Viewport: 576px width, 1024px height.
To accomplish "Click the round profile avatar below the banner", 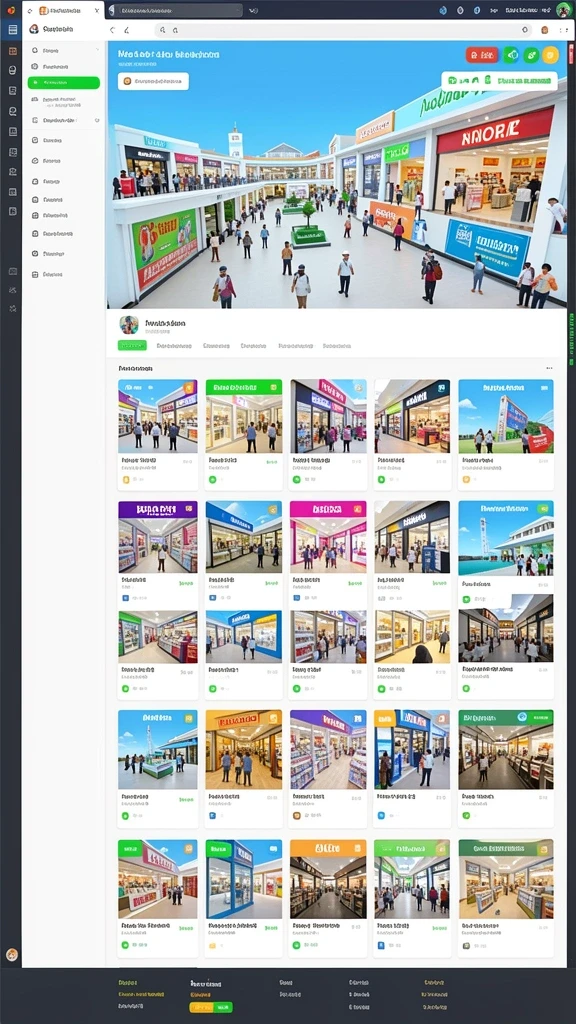I will coord(129,325).
